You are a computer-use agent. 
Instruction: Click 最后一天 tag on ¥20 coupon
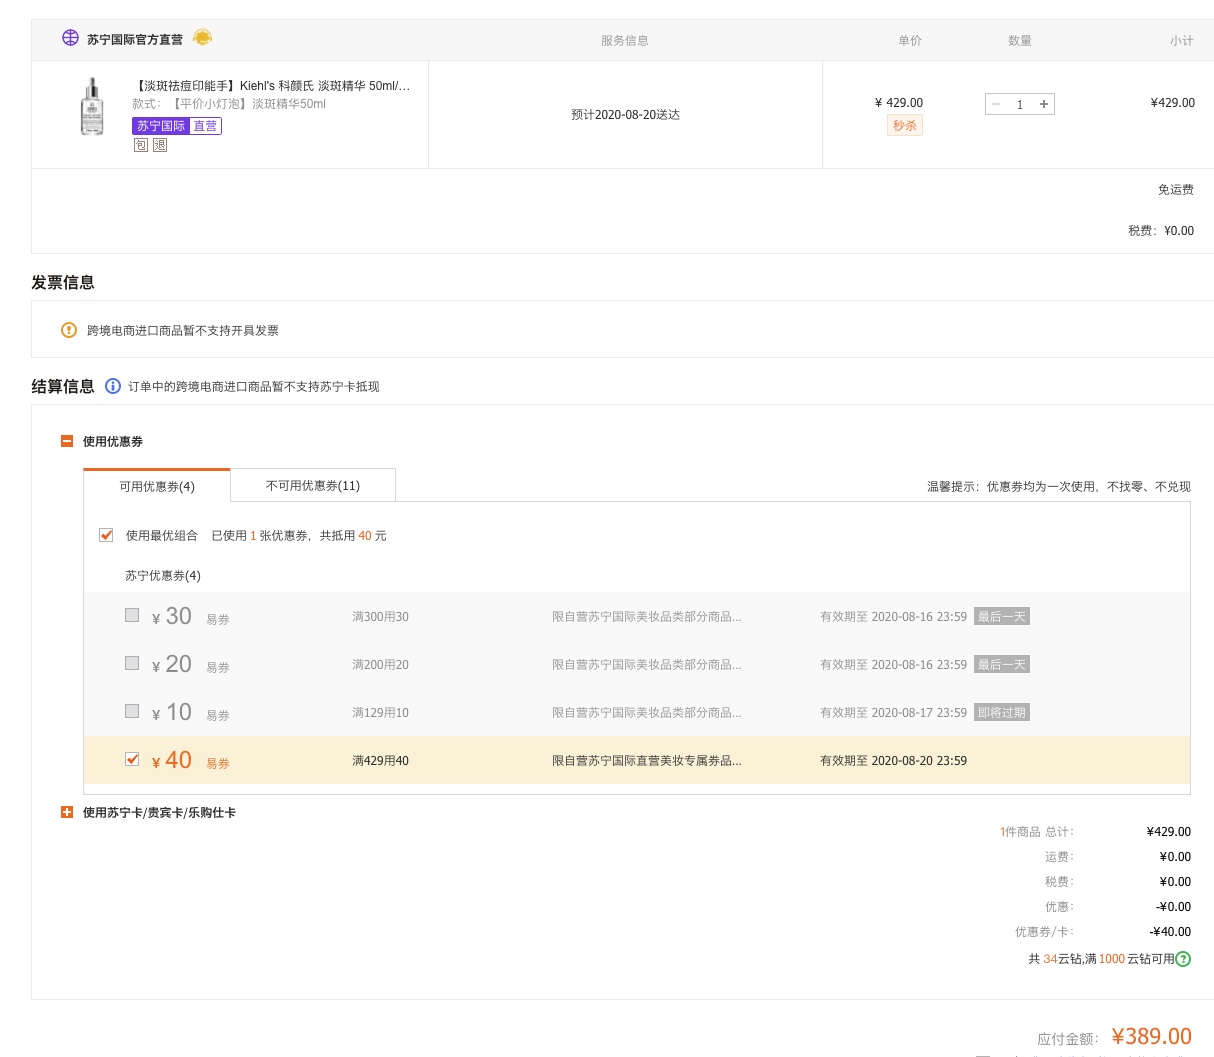click(1002, 664)
